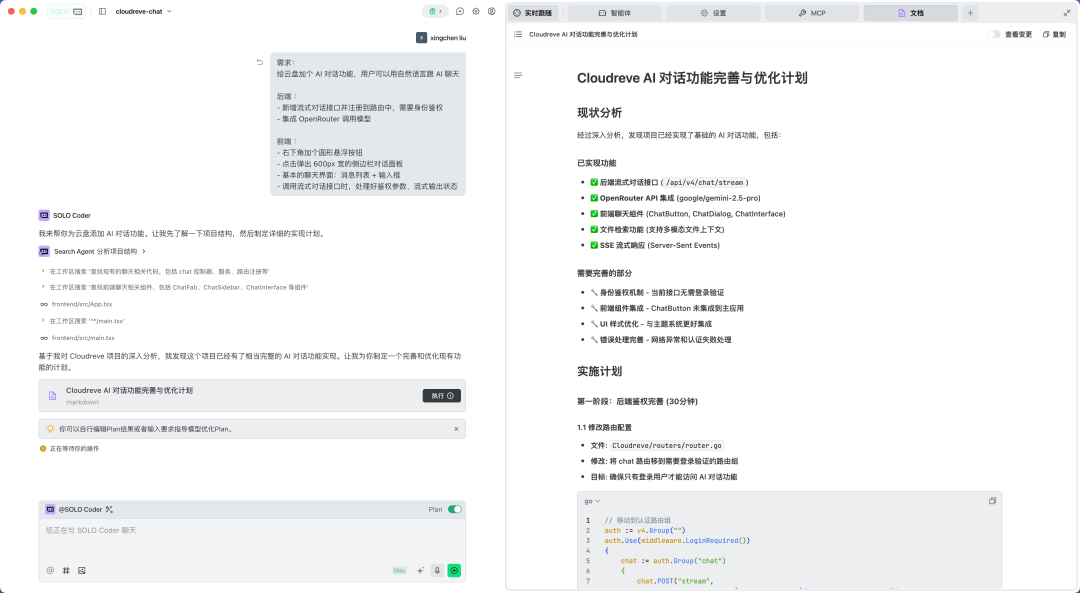
Task: Open the Cloudreve AI plan markdown card
Action: click(252, 396)
